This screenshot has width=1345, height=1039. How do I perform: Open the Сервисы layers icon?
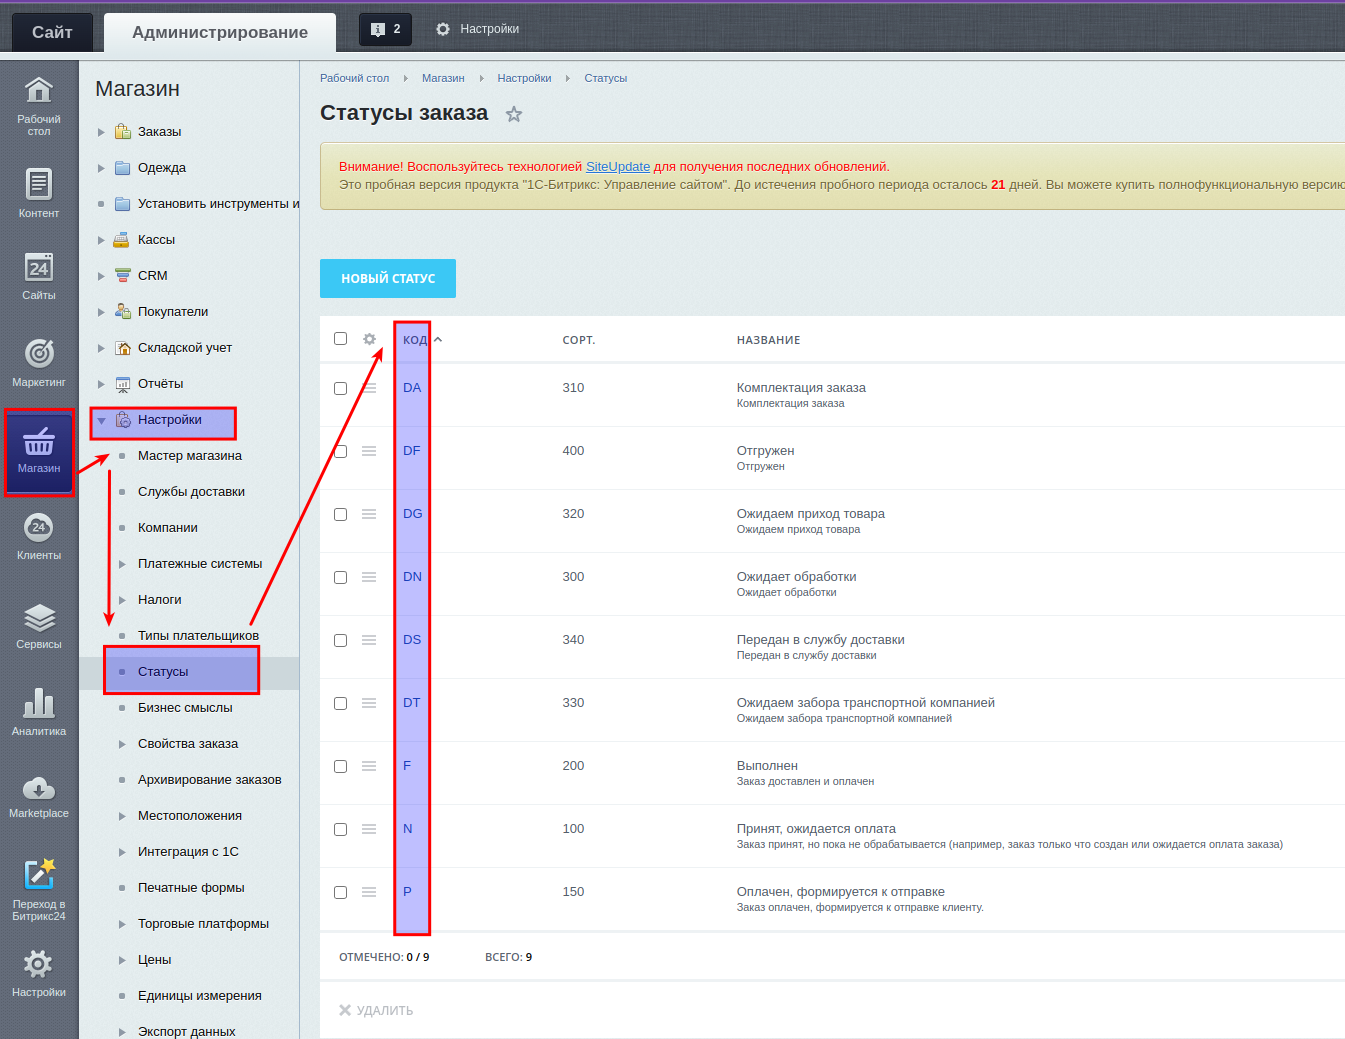tap(38, 619)
